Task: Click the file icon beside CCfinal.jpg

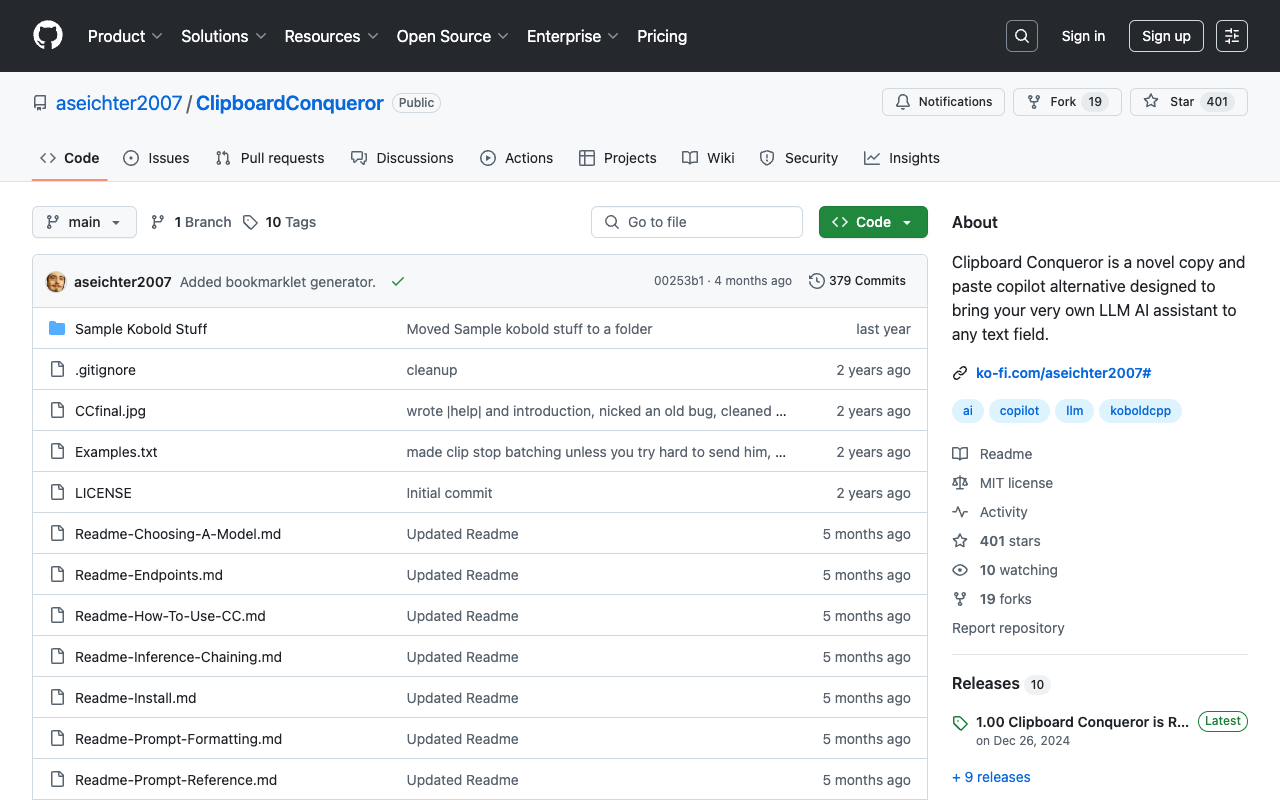Action: click(x=57, y=411)
